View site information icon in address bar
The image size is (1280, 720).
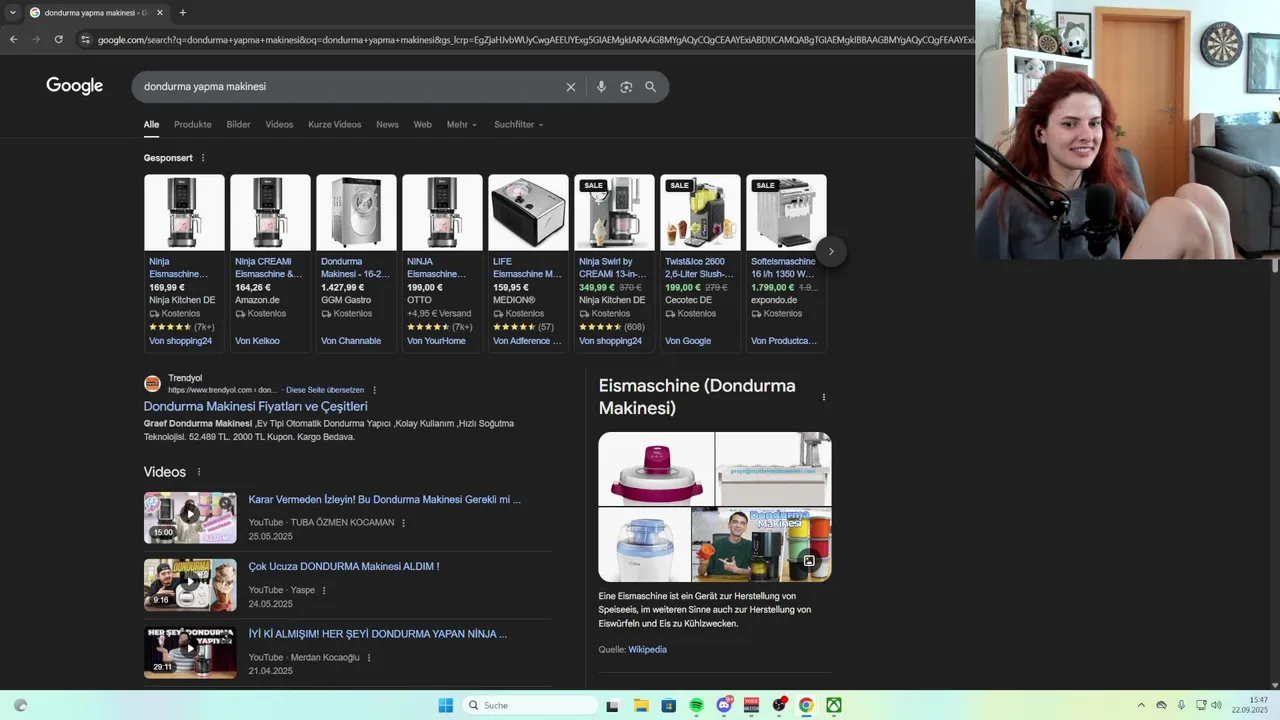86,39
